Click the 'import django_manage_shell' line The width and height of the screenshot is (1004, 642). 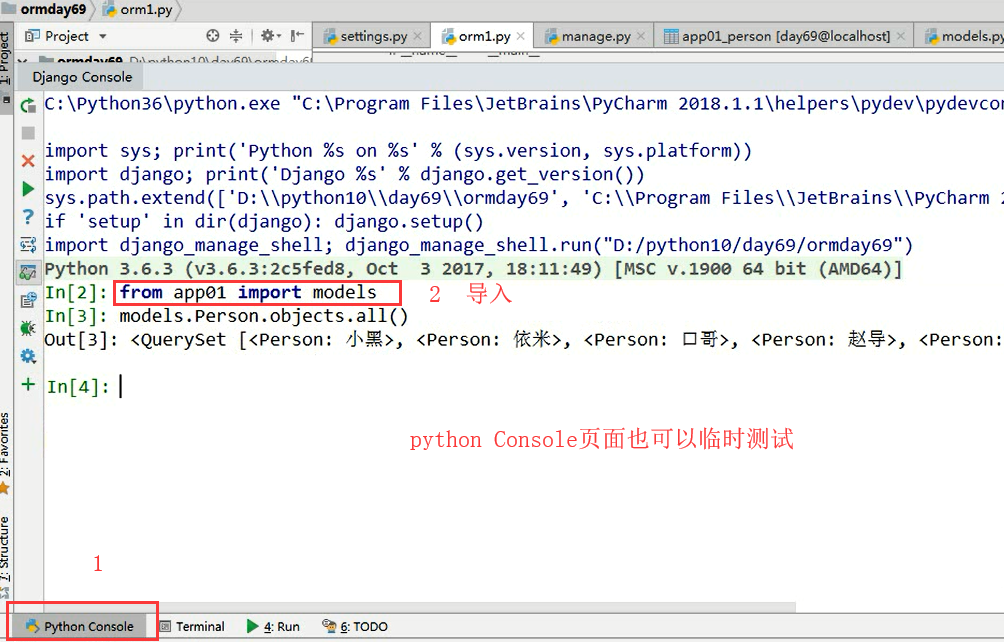click(478, 245)
